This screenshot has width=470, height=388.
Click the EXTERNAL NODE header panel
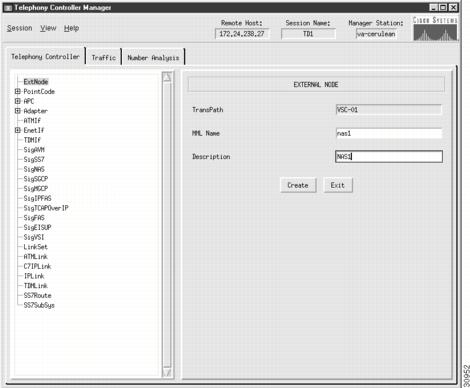pyautogui.click(x=316, y=84)
